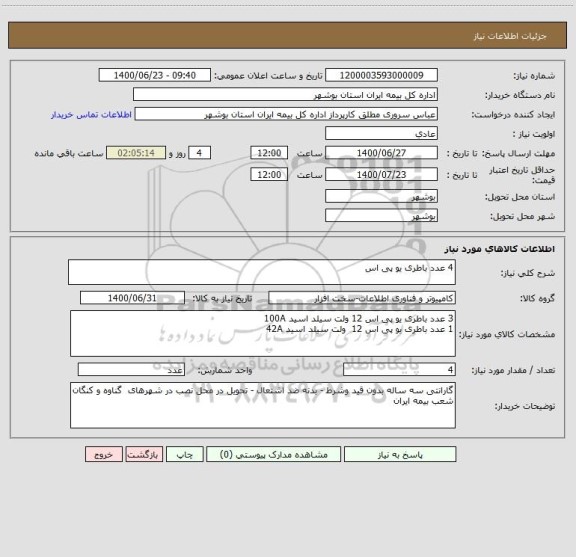Image resolution: width=576 pixels, height=557 pixels.
Task: Click the need date field 1400/06/31
Action: coord(132,298)
